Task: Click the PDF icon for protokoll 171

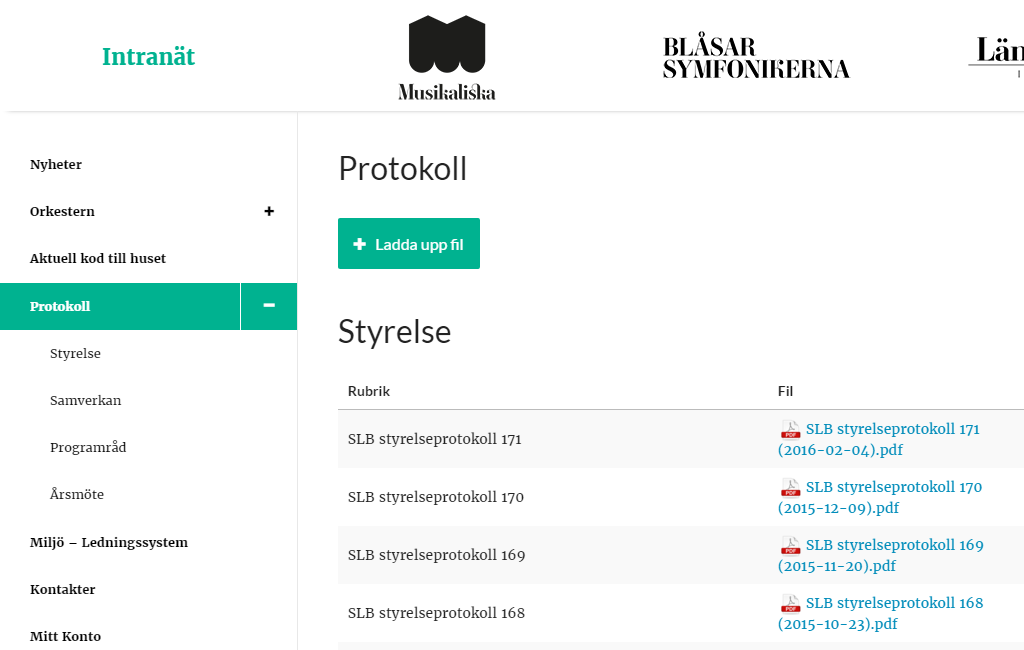Action: tap(790, 429)
